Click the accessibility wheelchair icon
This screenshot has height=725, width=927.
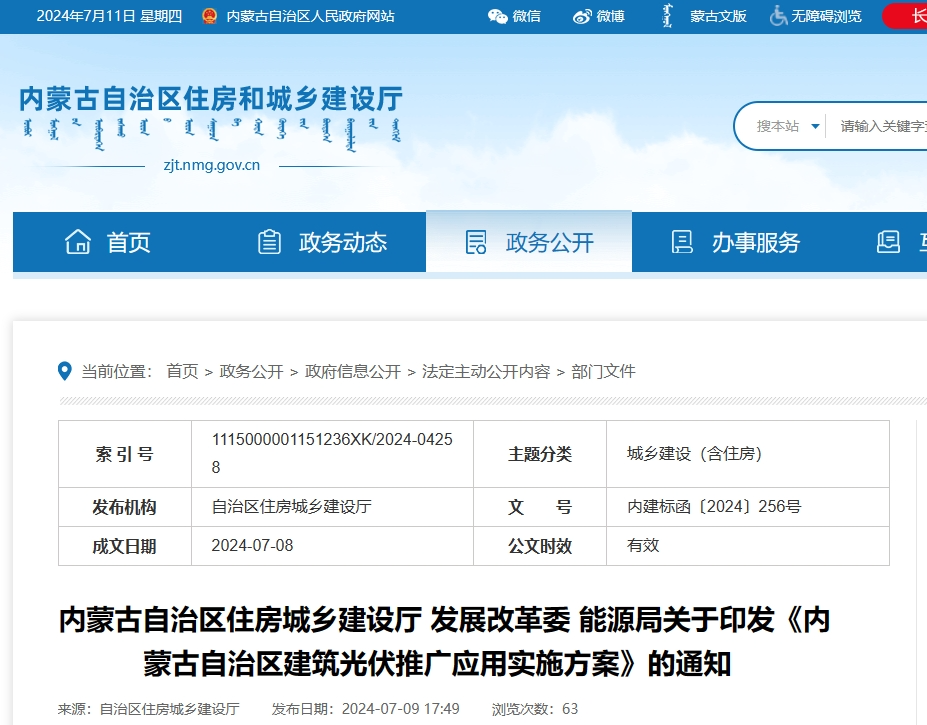click(778, 16)
